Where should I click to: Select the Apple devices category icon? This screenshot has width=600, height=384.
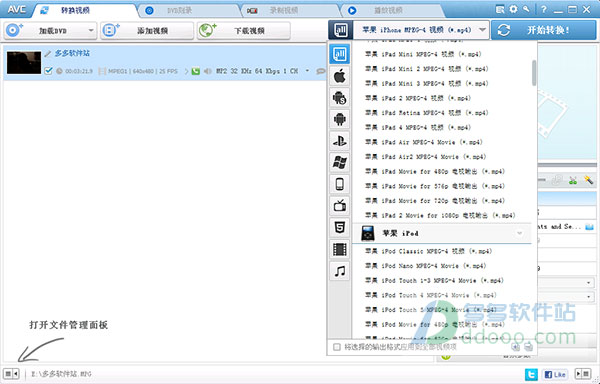[x=339, y=76]
